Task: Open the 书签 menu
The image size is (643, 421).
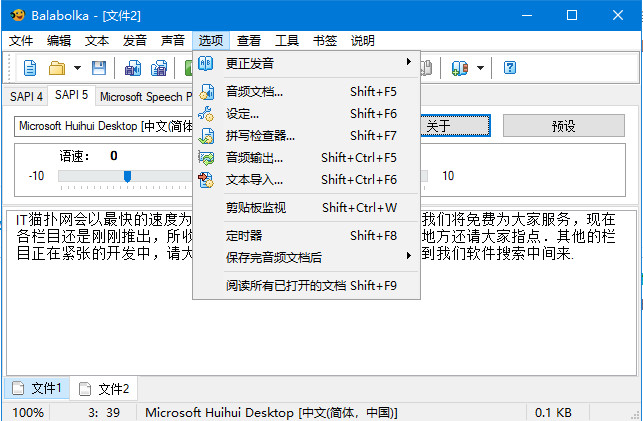Action: click(325, 41)
